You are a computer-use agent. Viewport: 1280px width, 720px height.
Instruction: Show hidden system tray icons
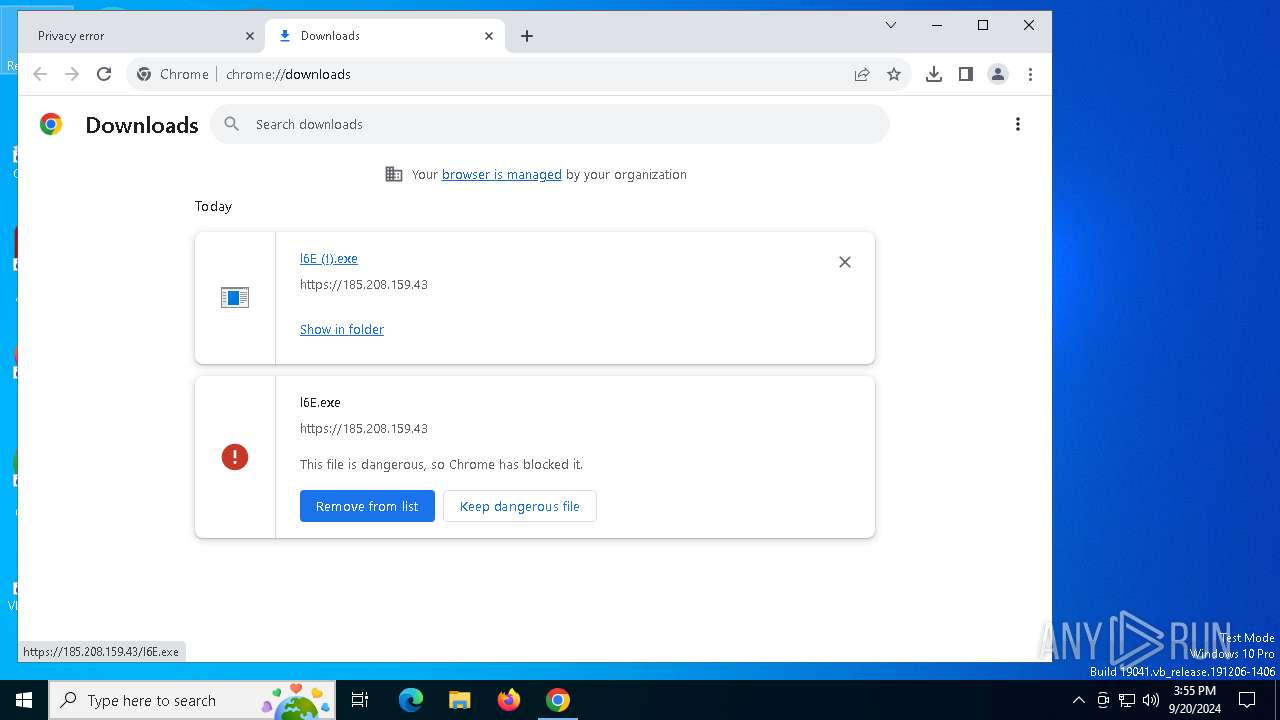[1079, 700]
